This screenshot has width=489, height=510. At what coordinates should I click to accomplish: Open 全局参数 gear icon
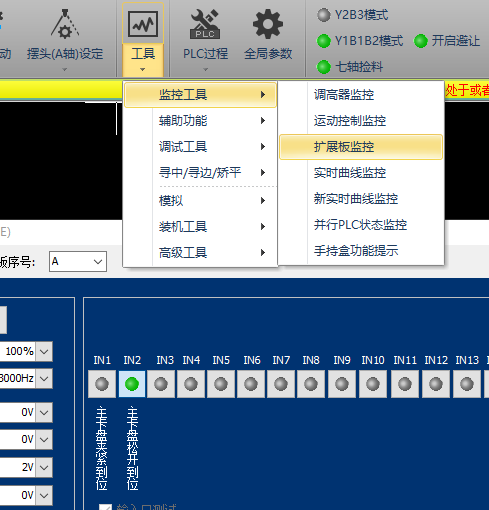[268, 24]
